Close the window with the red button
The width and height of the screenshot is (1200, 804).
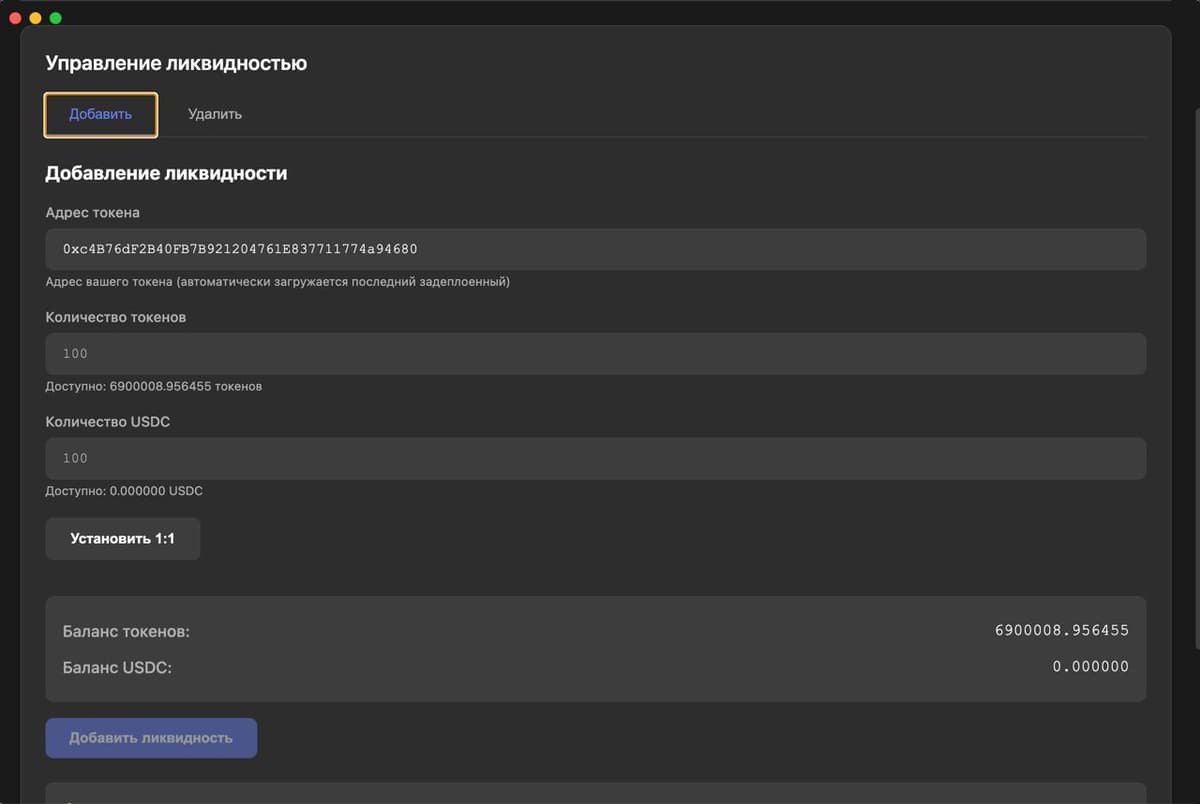15,18
